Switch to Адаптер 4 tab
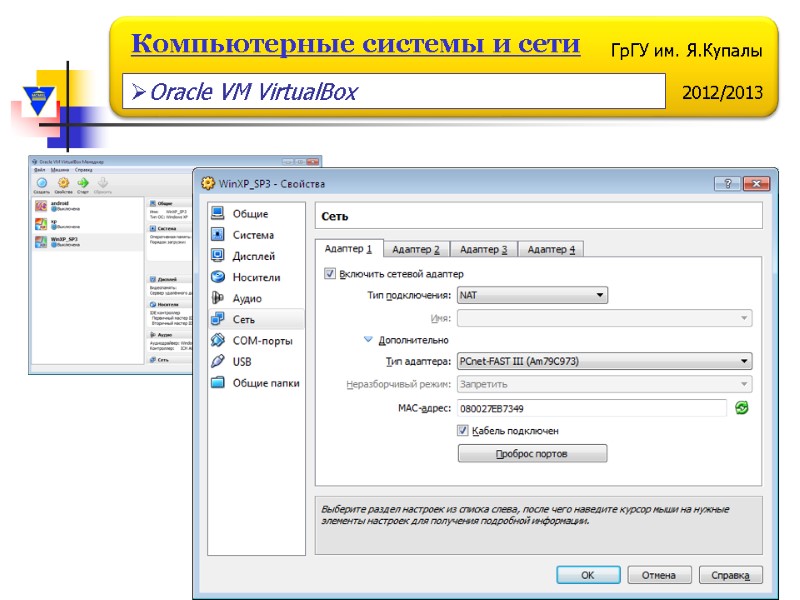 551,249
